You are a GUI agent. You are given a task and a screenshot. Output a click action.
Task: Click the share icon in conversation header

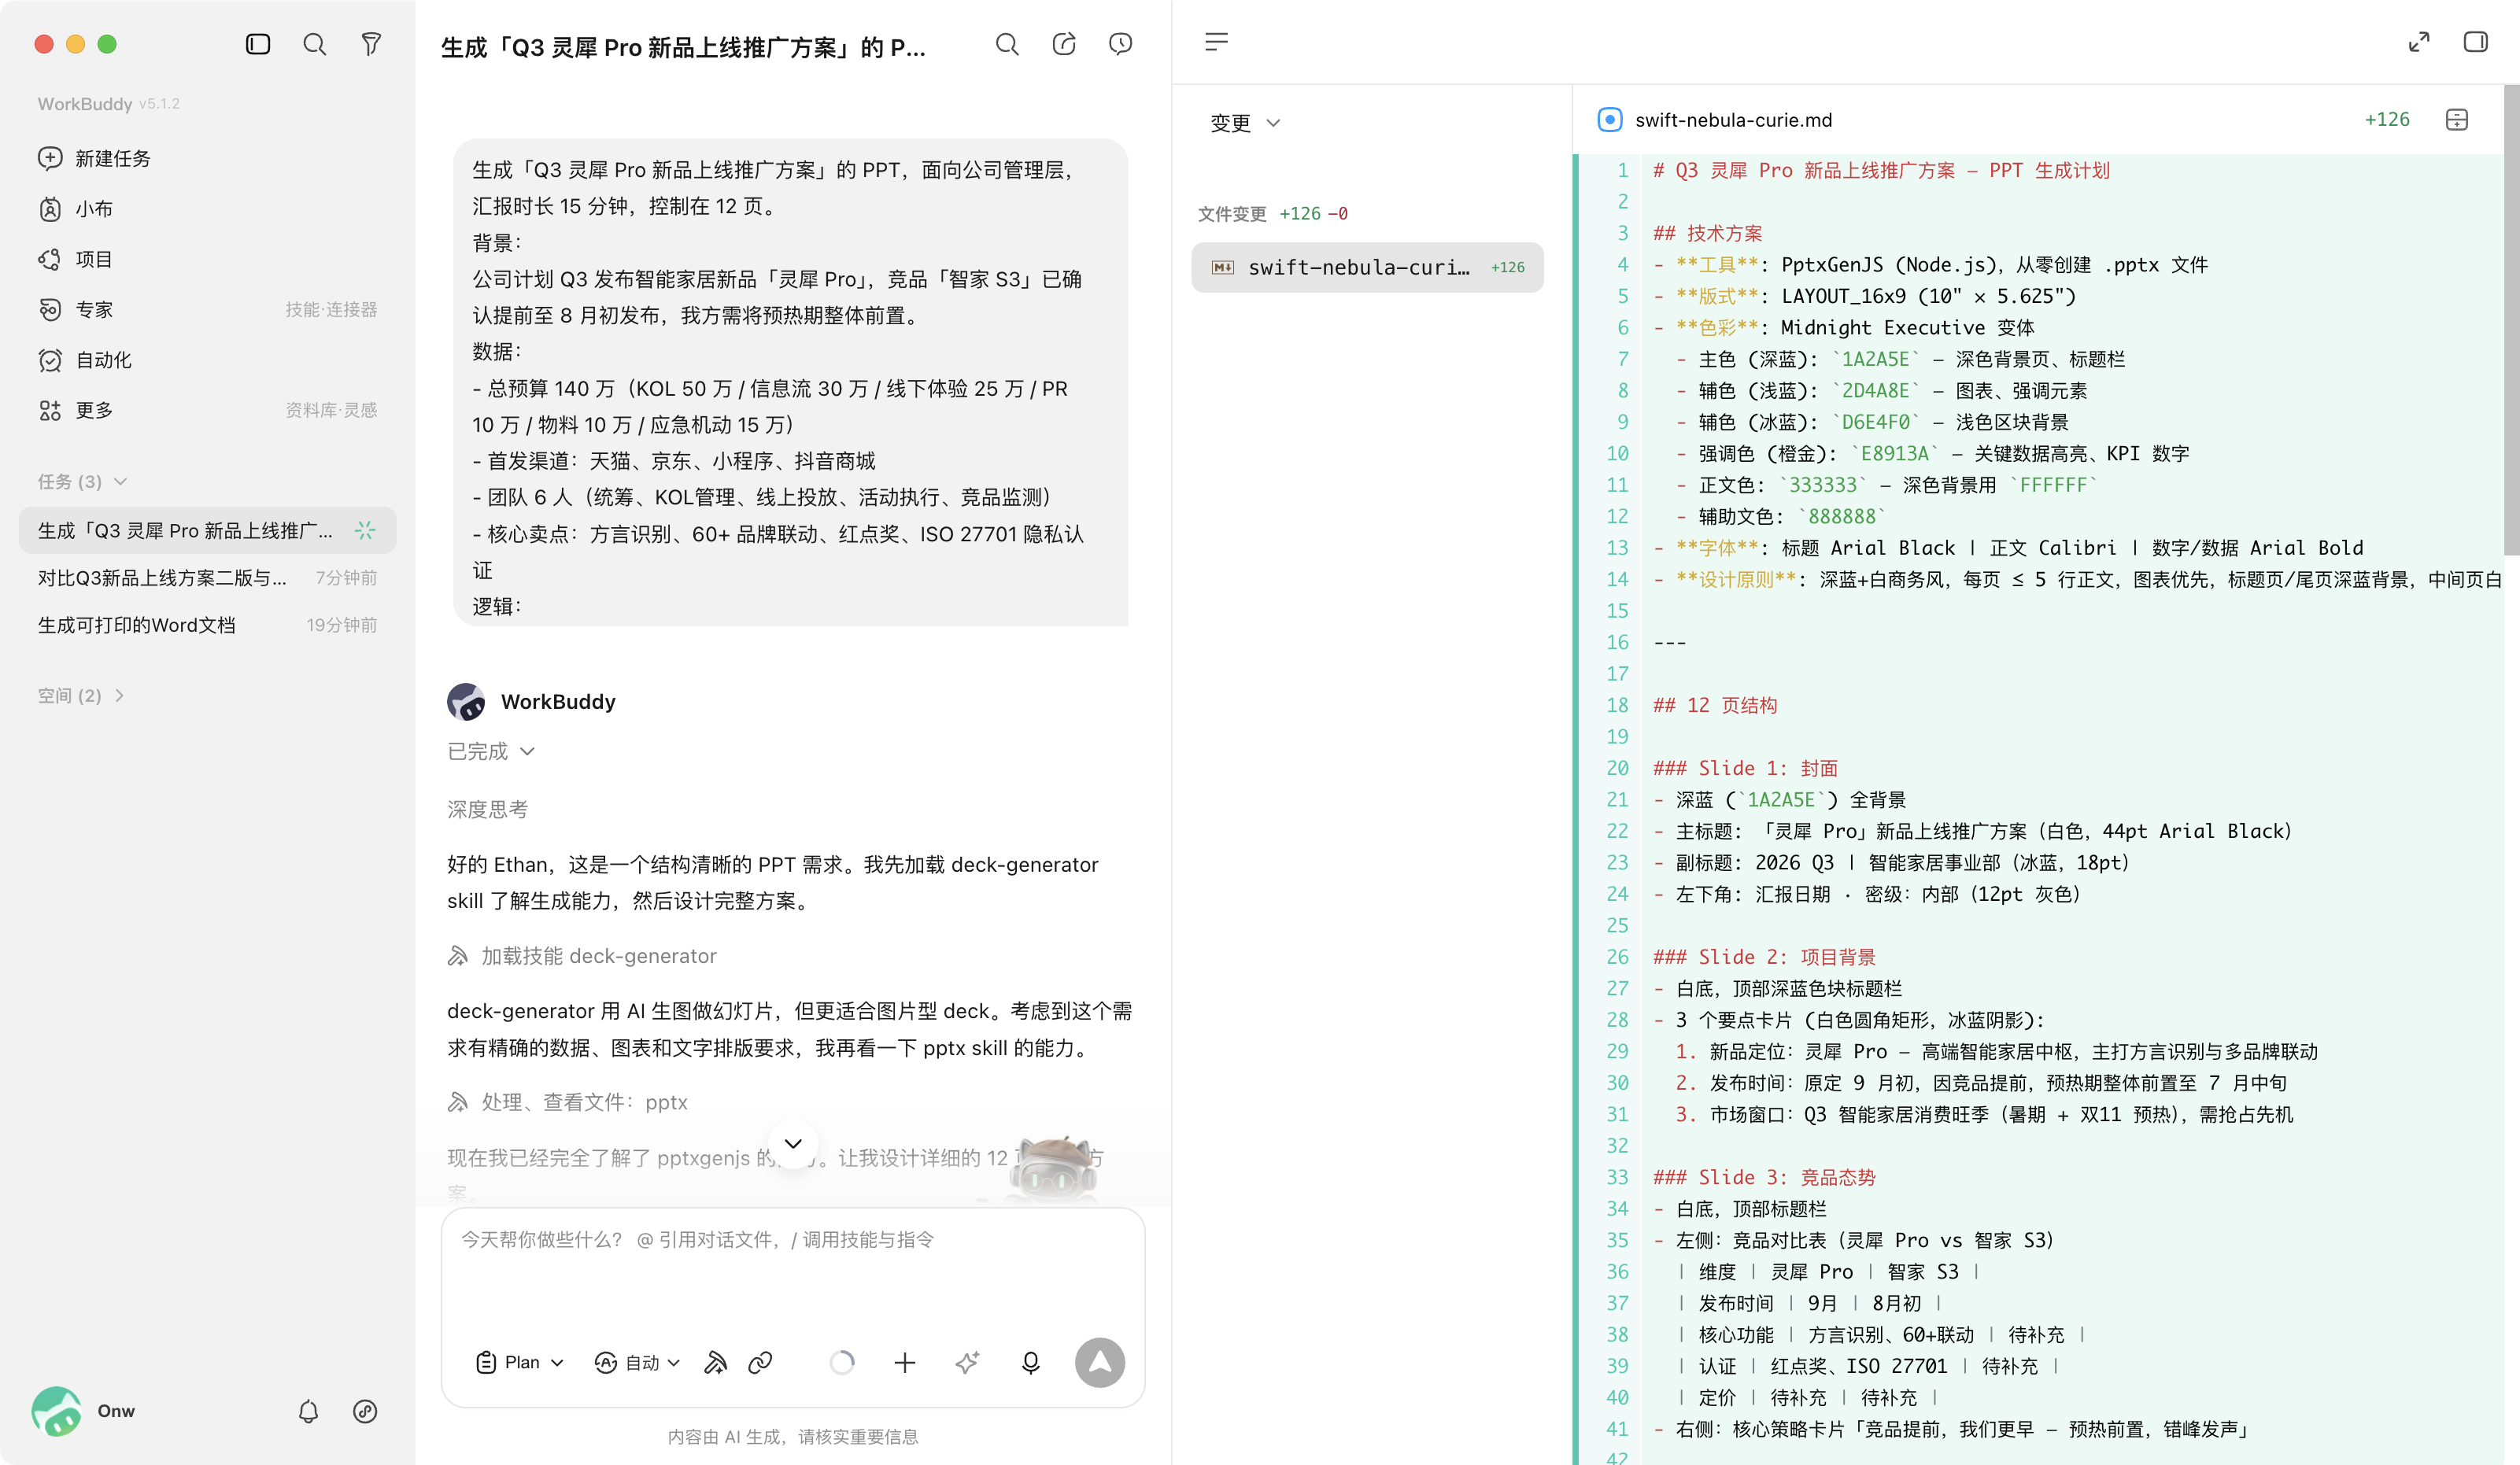coord(1064,44)
